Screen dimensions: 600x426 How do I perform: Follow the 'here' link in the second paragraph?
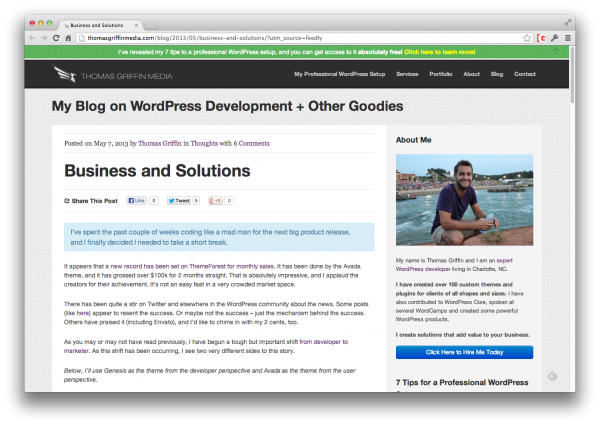point(83,313)
